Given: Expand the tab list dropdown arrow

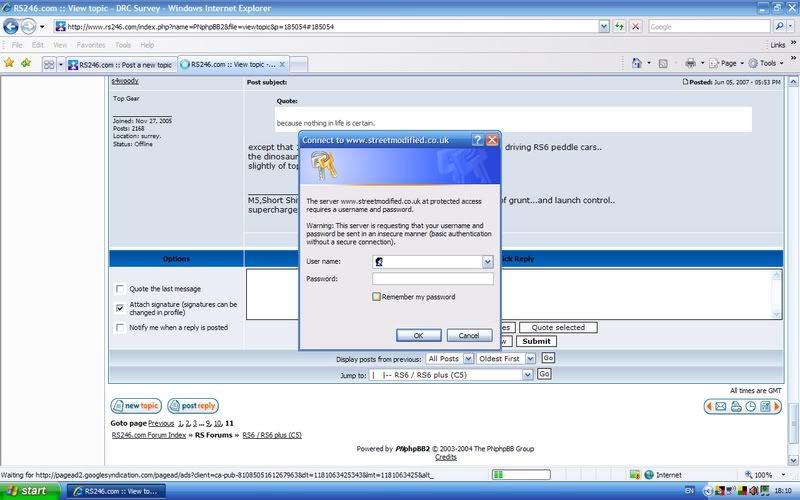Looking at the screenshot, I should tap(61, 64).
